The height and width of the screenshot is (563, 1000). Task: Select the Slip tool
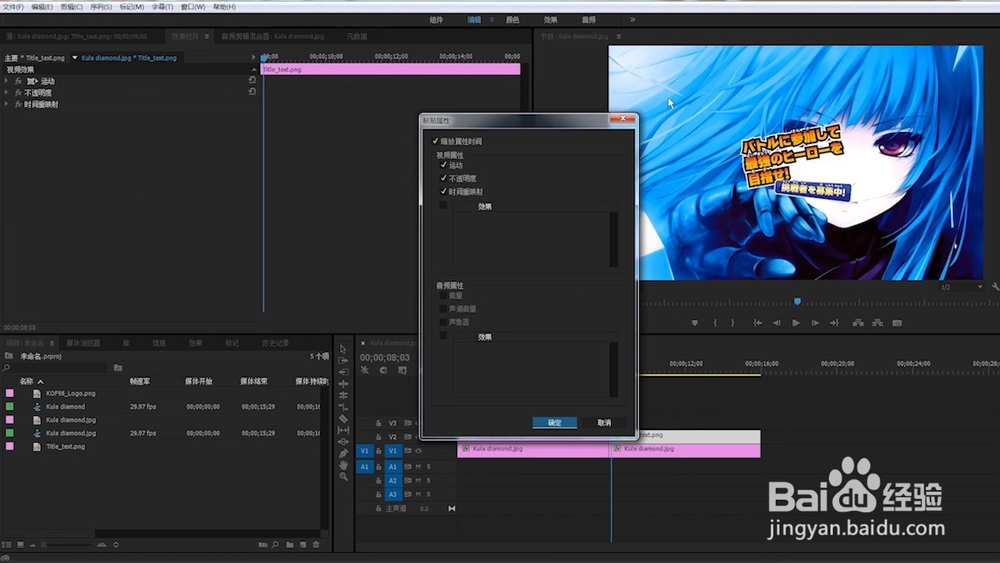(343, 430)
